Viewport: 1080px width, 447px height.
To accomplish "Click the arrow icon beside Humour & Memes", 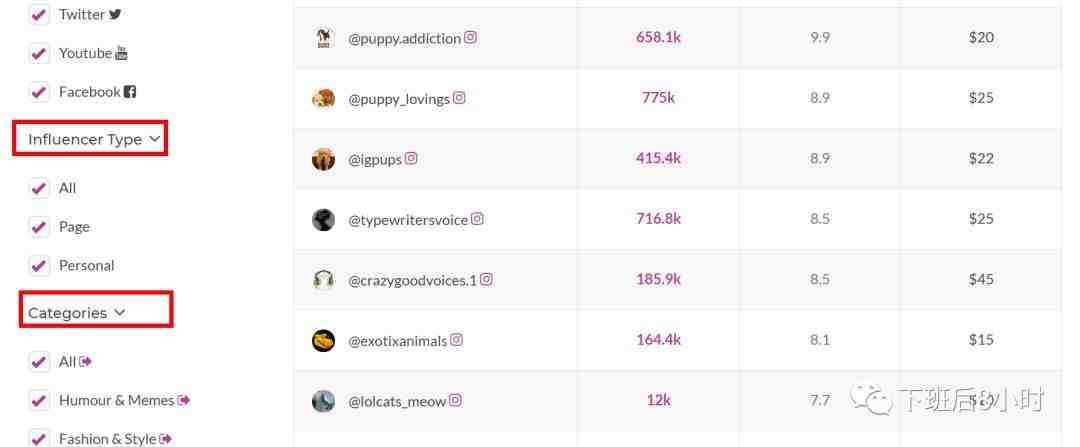I will pyautogui.click(x=184, y=400).
